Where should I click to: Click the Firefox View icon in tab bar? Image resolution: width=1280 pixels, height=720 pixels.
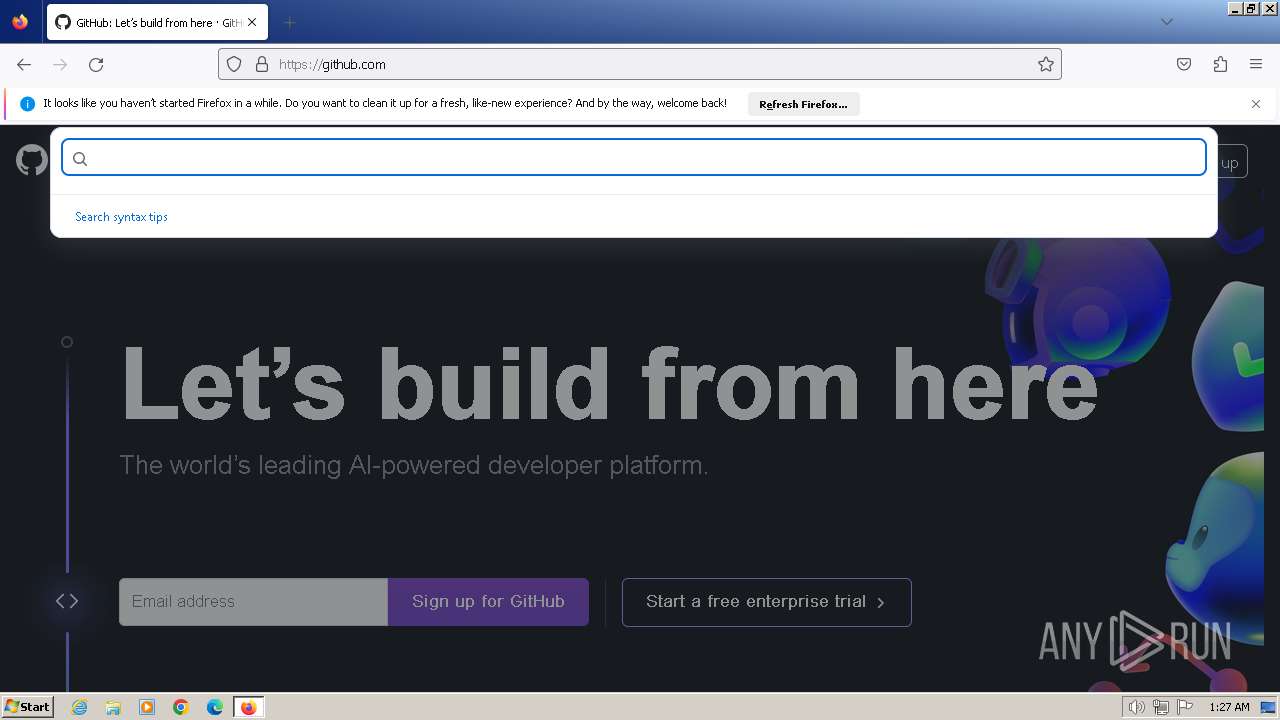click(20, 22)
